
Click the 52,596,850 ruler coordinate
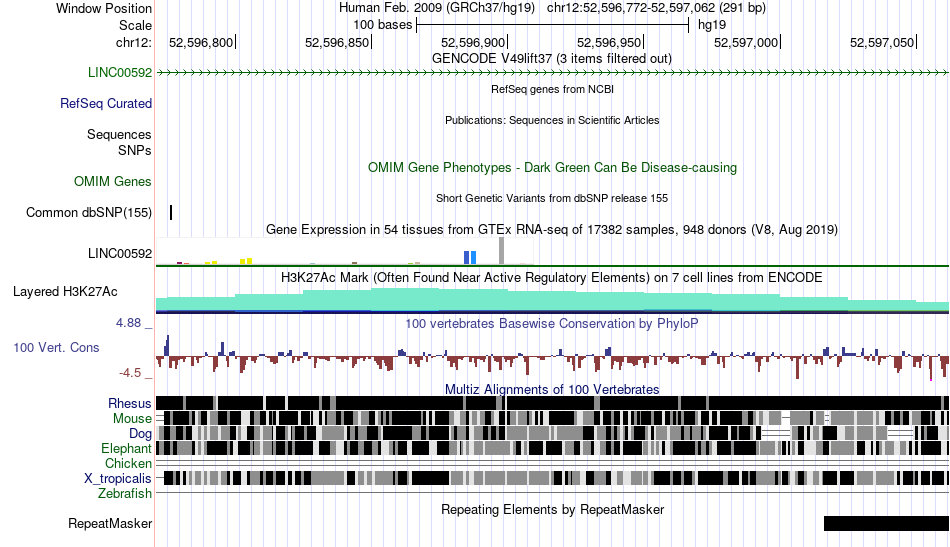click(x=337, y=42)
